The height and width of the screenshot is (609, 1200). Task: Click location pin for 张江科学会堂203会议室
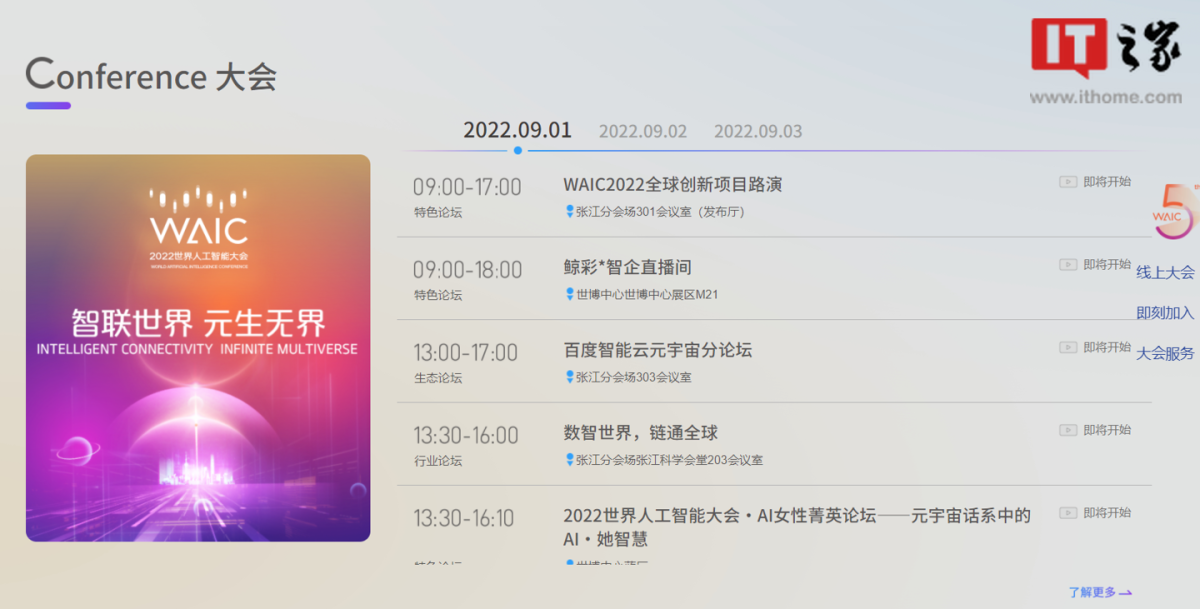(x=570, y=460)
